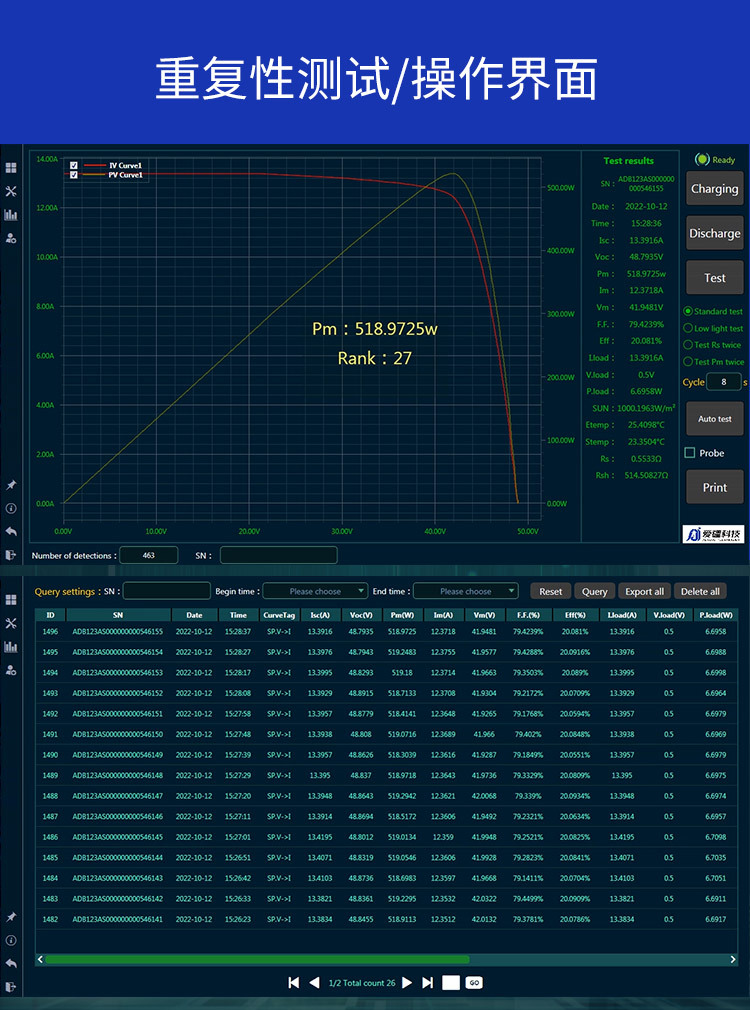Click the bar chart statistics icon in upper sidebar
The width and height of the screenshot is (750, 1010).
click(x=11, y=214)
